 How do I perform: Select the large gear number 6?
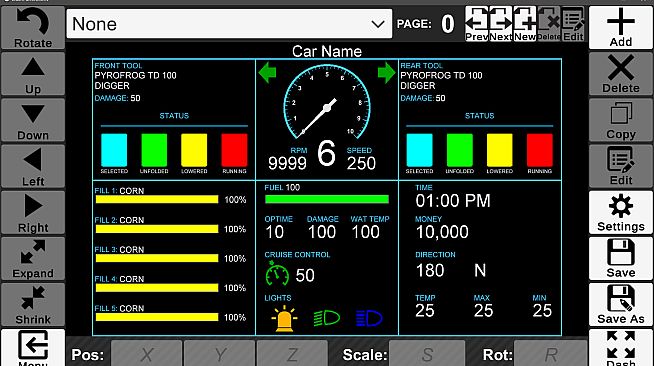click(x=326, y=153)
